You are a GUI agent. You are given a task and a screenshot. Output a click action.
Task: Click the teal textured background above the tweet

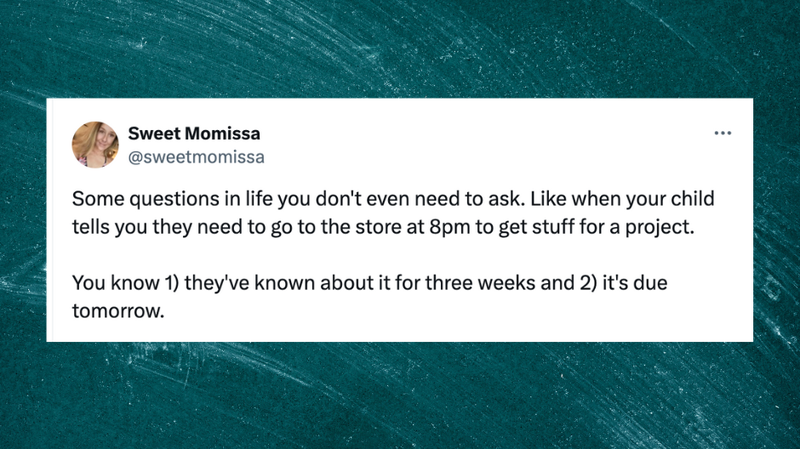click(x=400, y=50)
